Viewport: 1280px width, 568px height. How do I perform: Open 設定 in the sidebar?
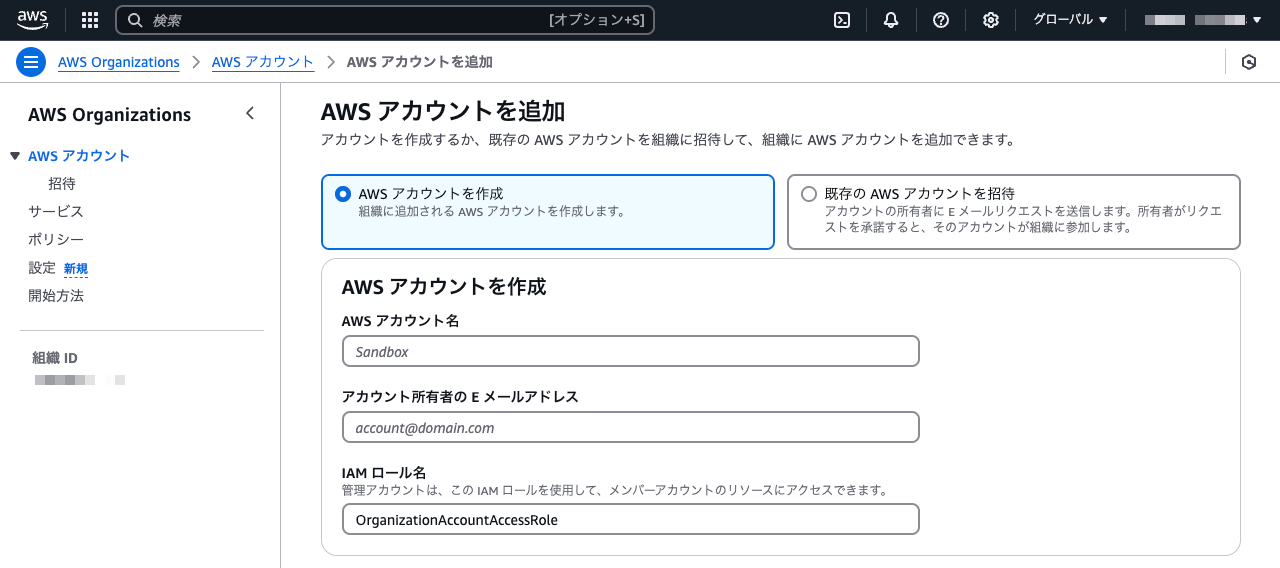click(x=42, y=268)
